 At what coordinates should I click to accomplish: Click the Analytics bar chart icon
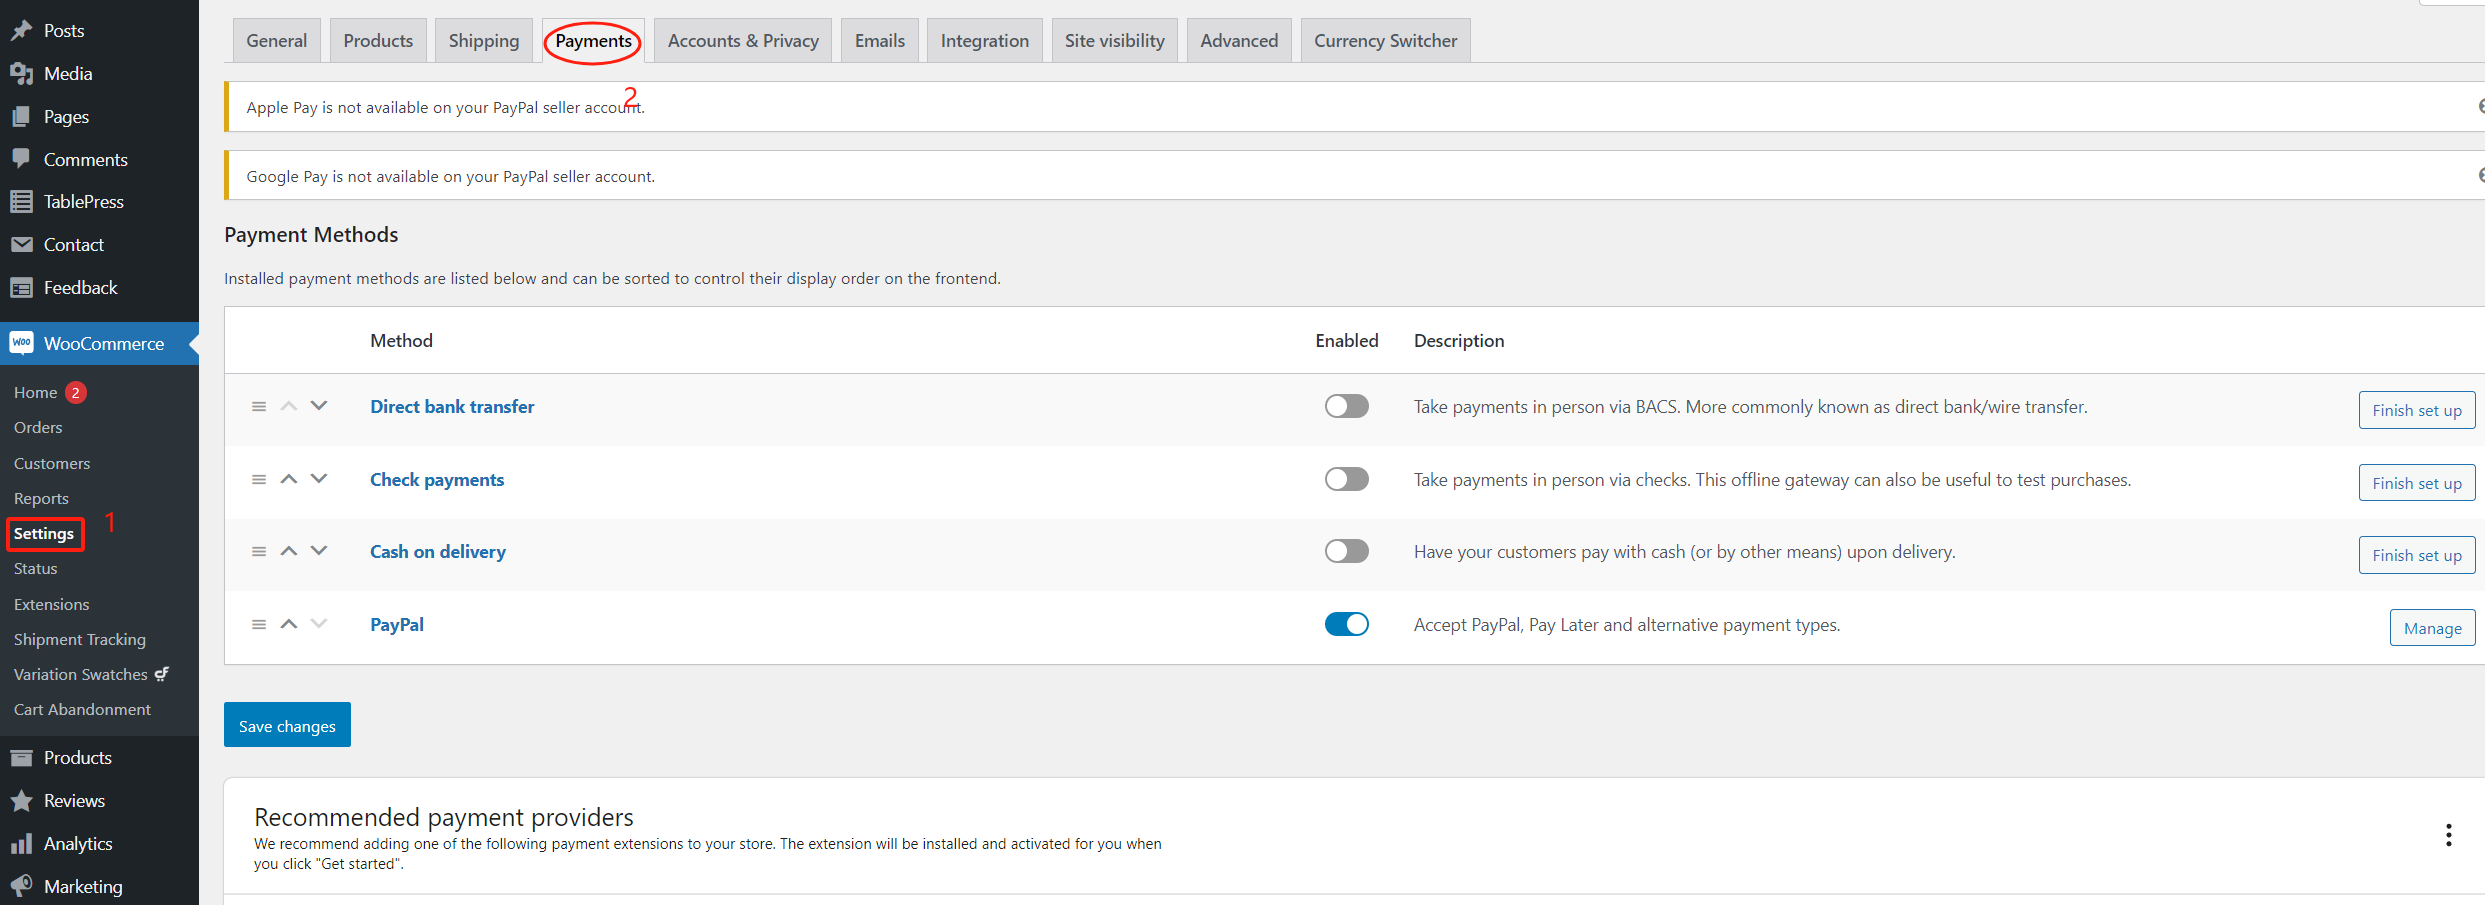click(x=21, y=844)
